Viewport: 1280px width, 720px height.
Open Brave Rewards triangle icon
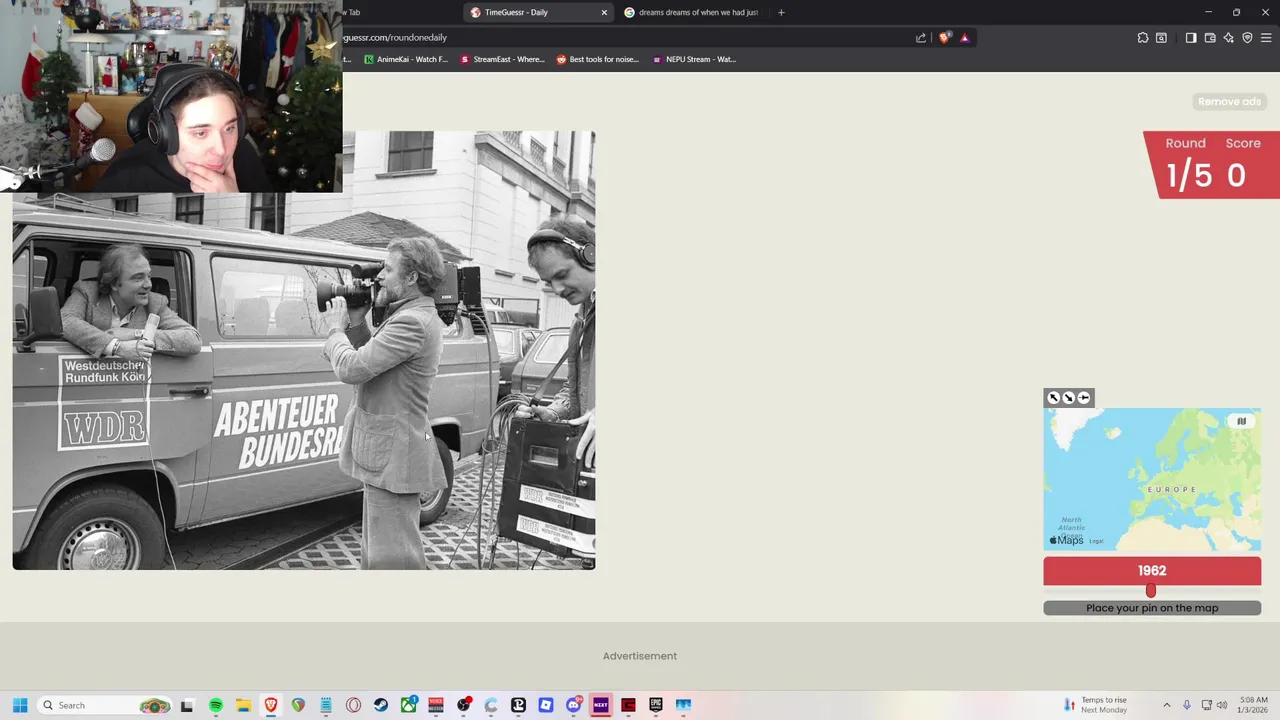click(964, 38)
